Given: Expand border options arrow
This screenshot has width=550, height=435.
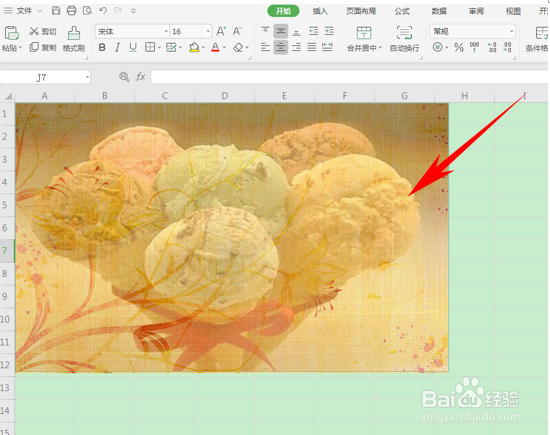Looking at the screenshot, I should point(160,47).
